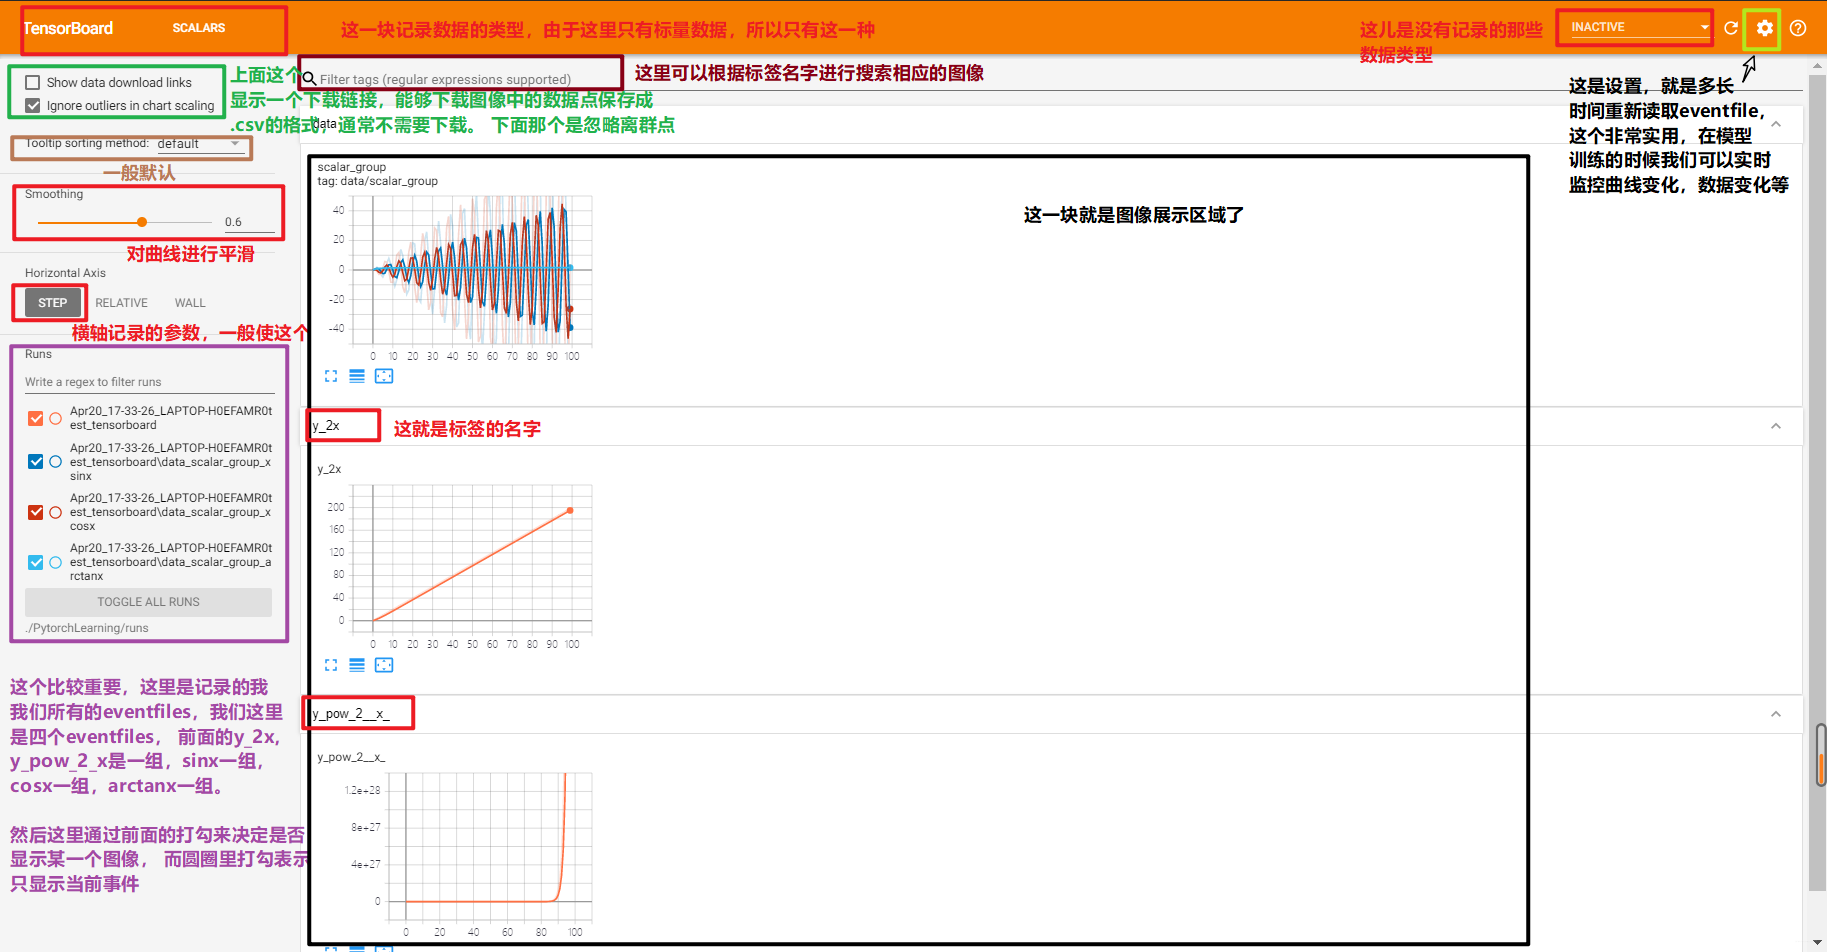
Task: Click the y_2x tag header
Action: [x=326, y=426]
